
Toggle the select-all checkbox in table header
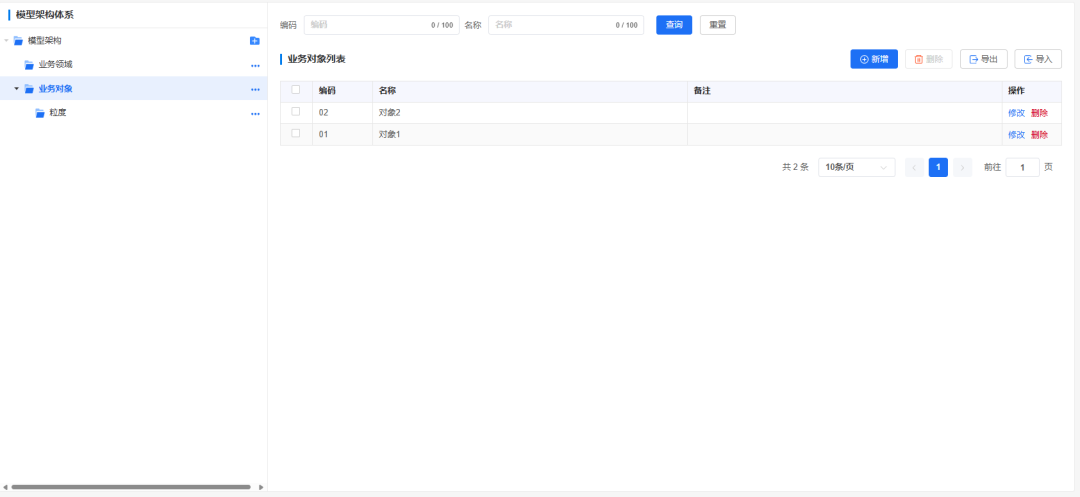(x=295, y=89)
